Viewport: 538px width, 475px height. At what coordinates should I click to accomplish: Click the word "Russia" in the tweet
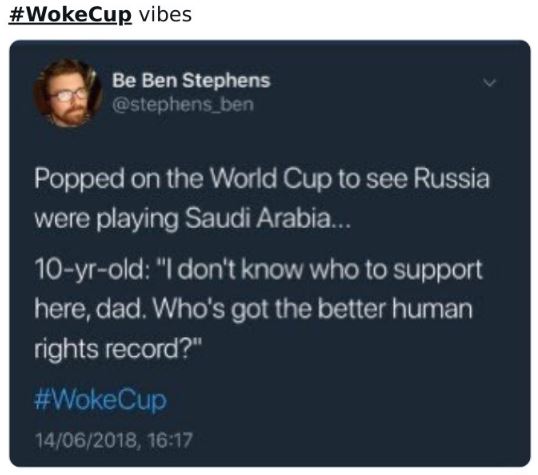click(x=451, y=179)
